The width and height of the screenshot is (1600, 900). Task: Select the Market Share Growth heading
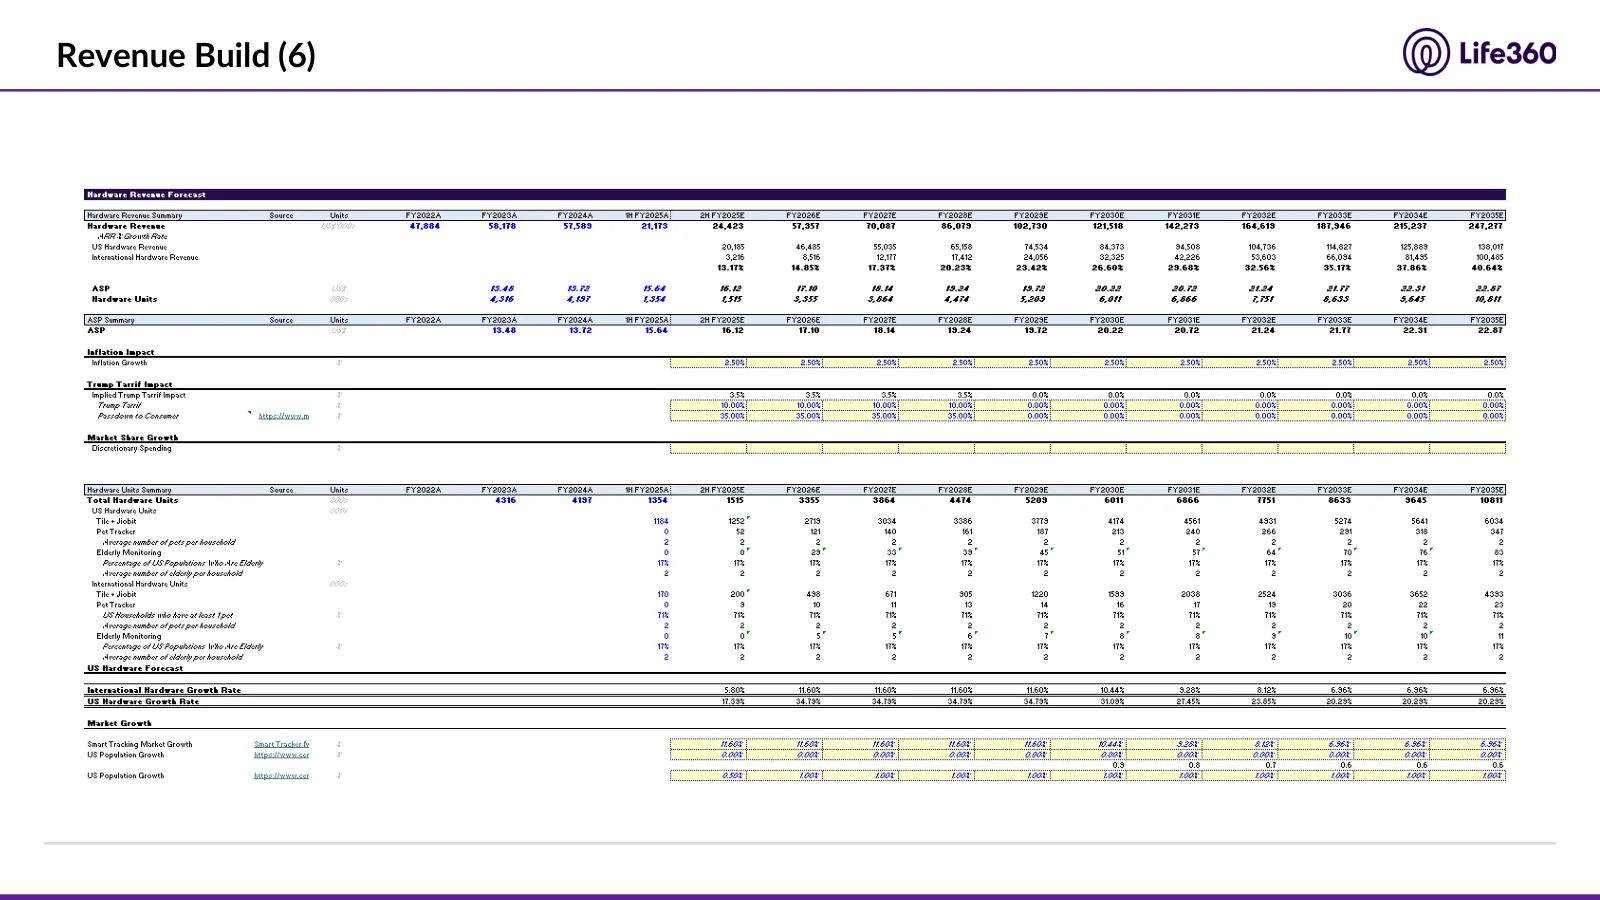click(133, 437)
